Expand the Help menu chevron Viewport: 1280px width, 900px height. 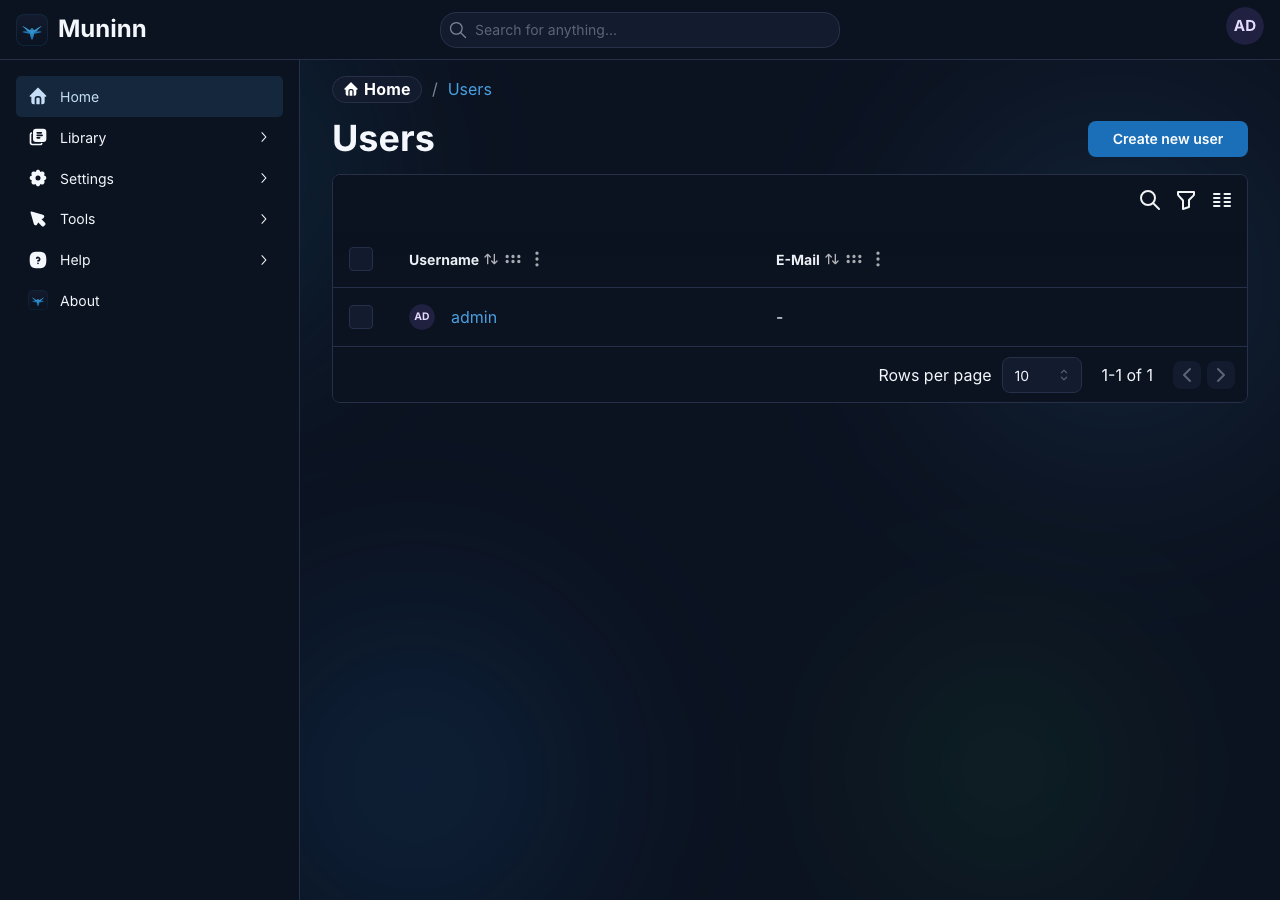pos(264,260)
